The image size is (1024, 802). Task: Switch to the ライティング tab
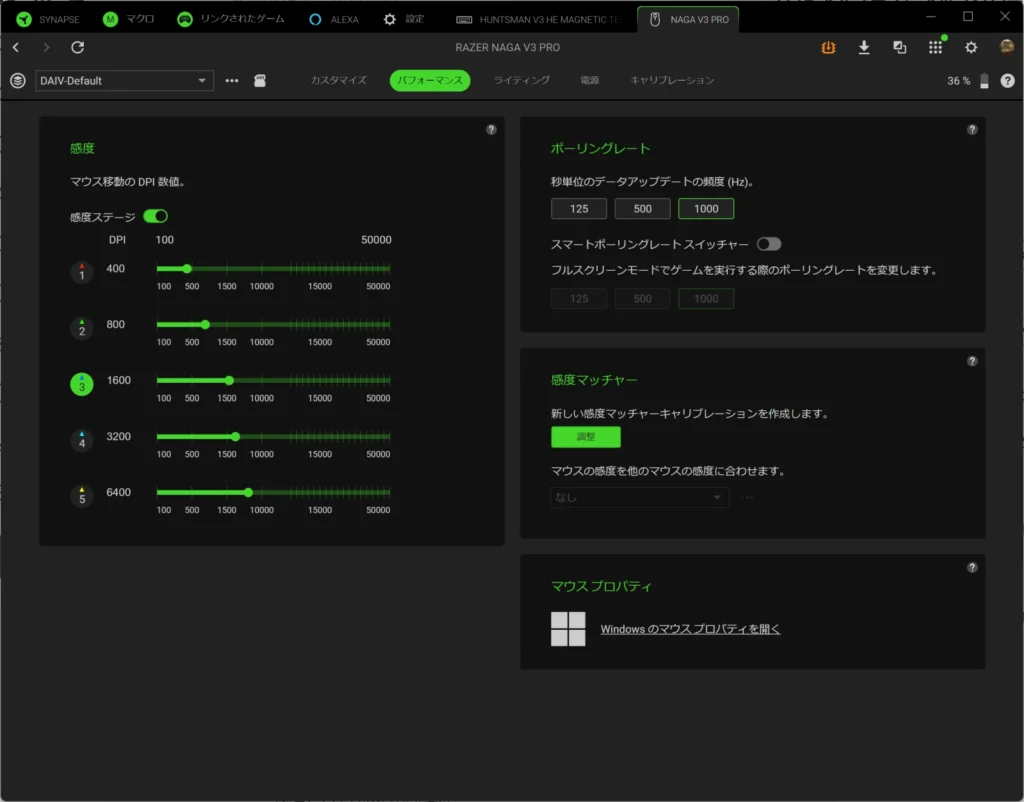[x=521, y=80]
